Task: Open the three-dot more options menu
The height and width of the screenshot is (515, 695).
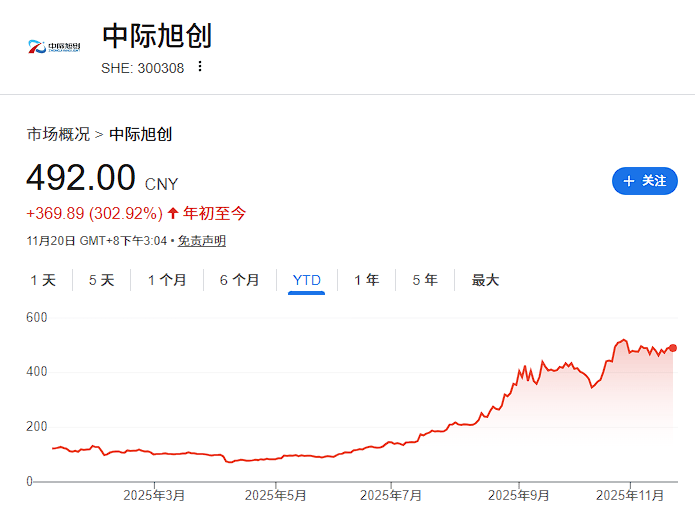Action: [x=200, y=67]
